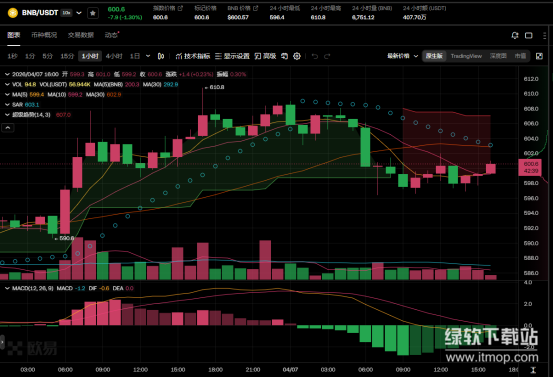The height and width of the screenshot is (377, 553).
Task: Collapse the indicator legend list
Action: tap(8, 128)
